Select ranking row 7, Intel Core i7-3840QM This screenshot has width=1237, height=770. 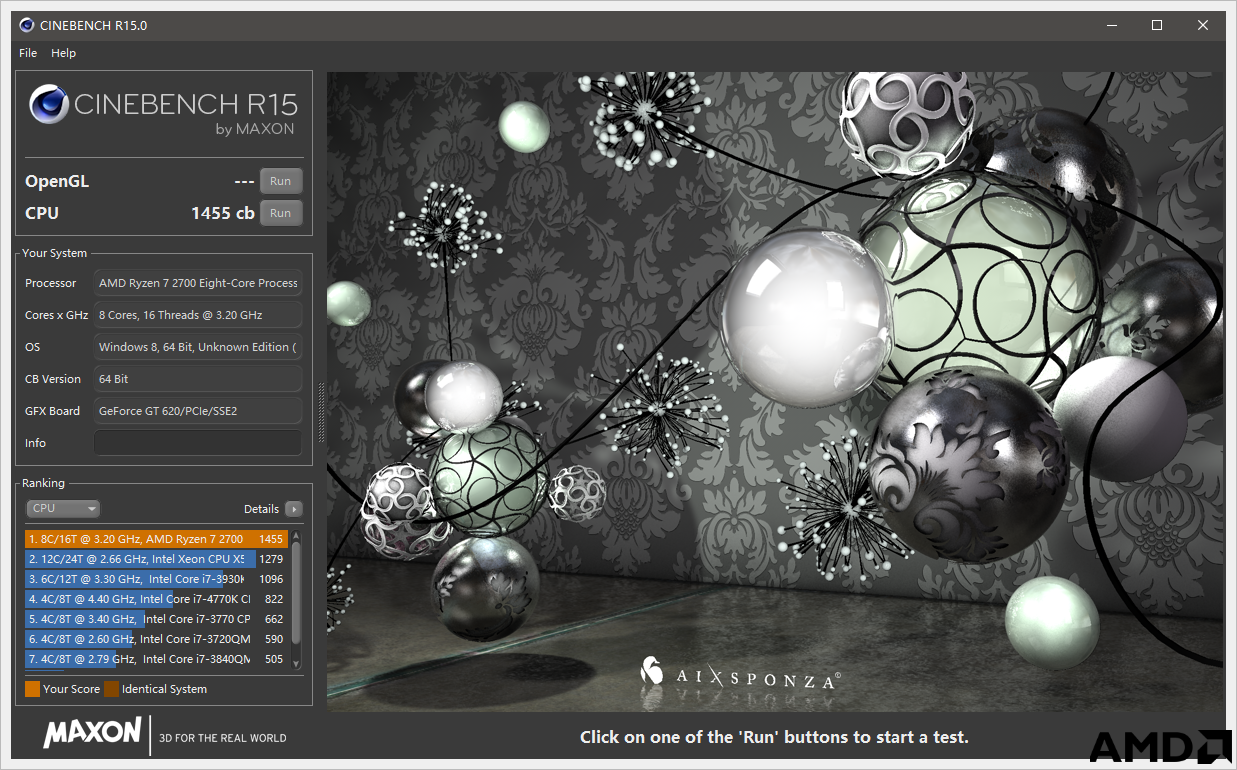coord(156,659)
